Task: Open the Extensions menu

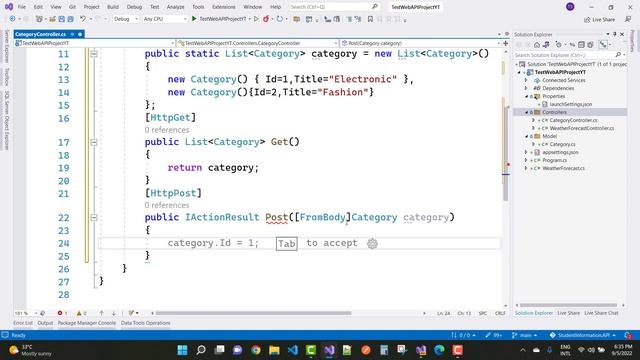Action: coord(224,7)
